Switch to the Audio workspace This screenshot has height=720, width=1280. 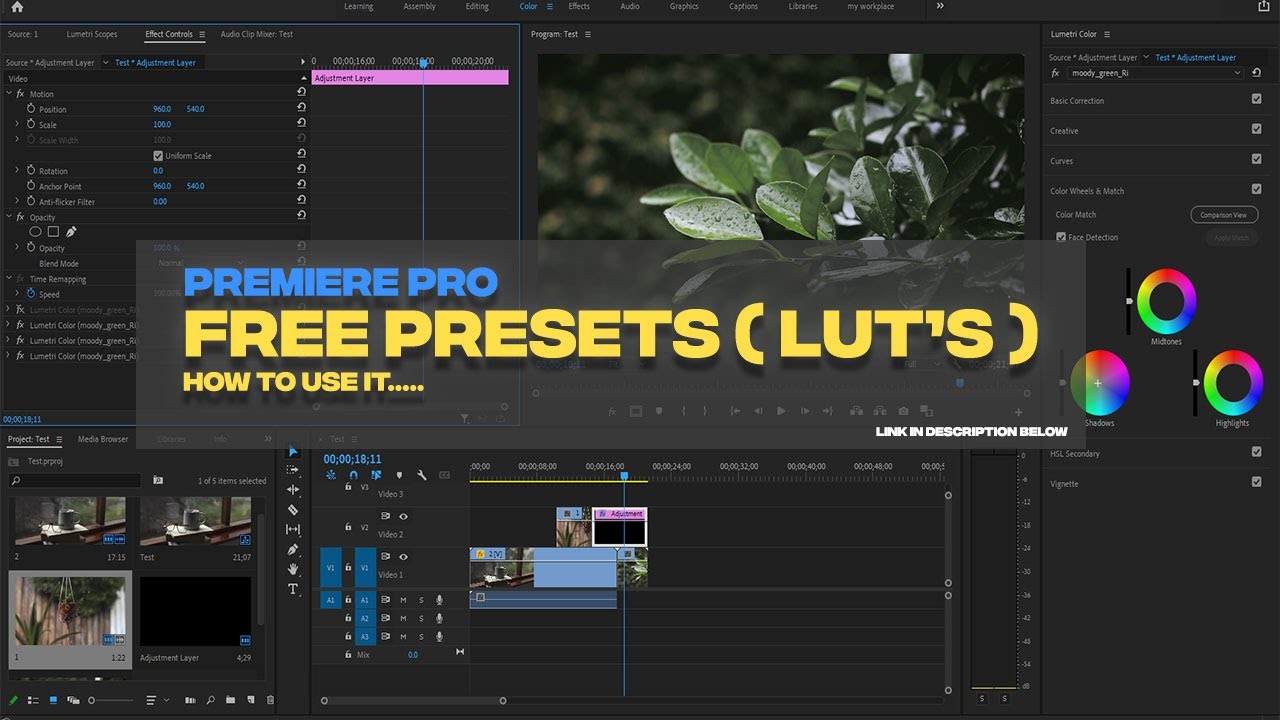630,6
